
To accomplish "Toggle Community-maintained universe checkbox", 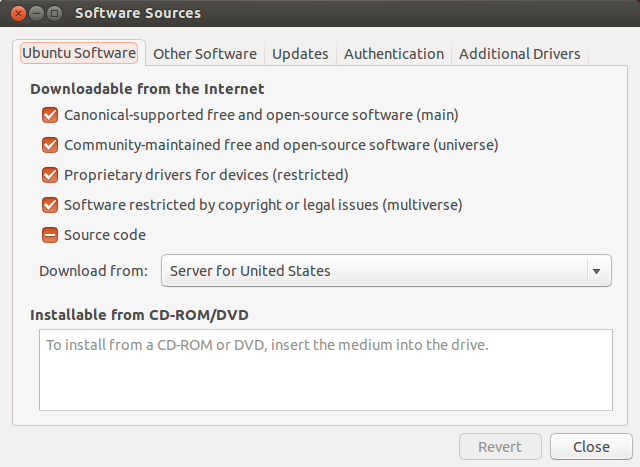I will (x=50, y=145).
